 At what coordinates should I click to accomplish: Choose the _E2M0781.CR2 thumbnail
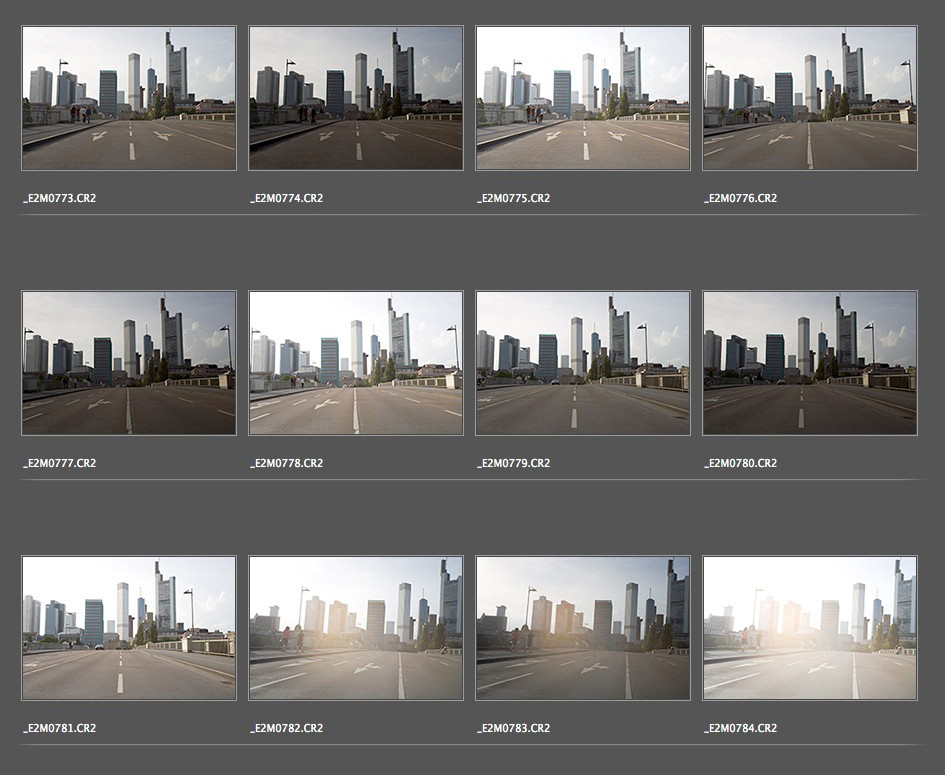(x=129, y=628)
